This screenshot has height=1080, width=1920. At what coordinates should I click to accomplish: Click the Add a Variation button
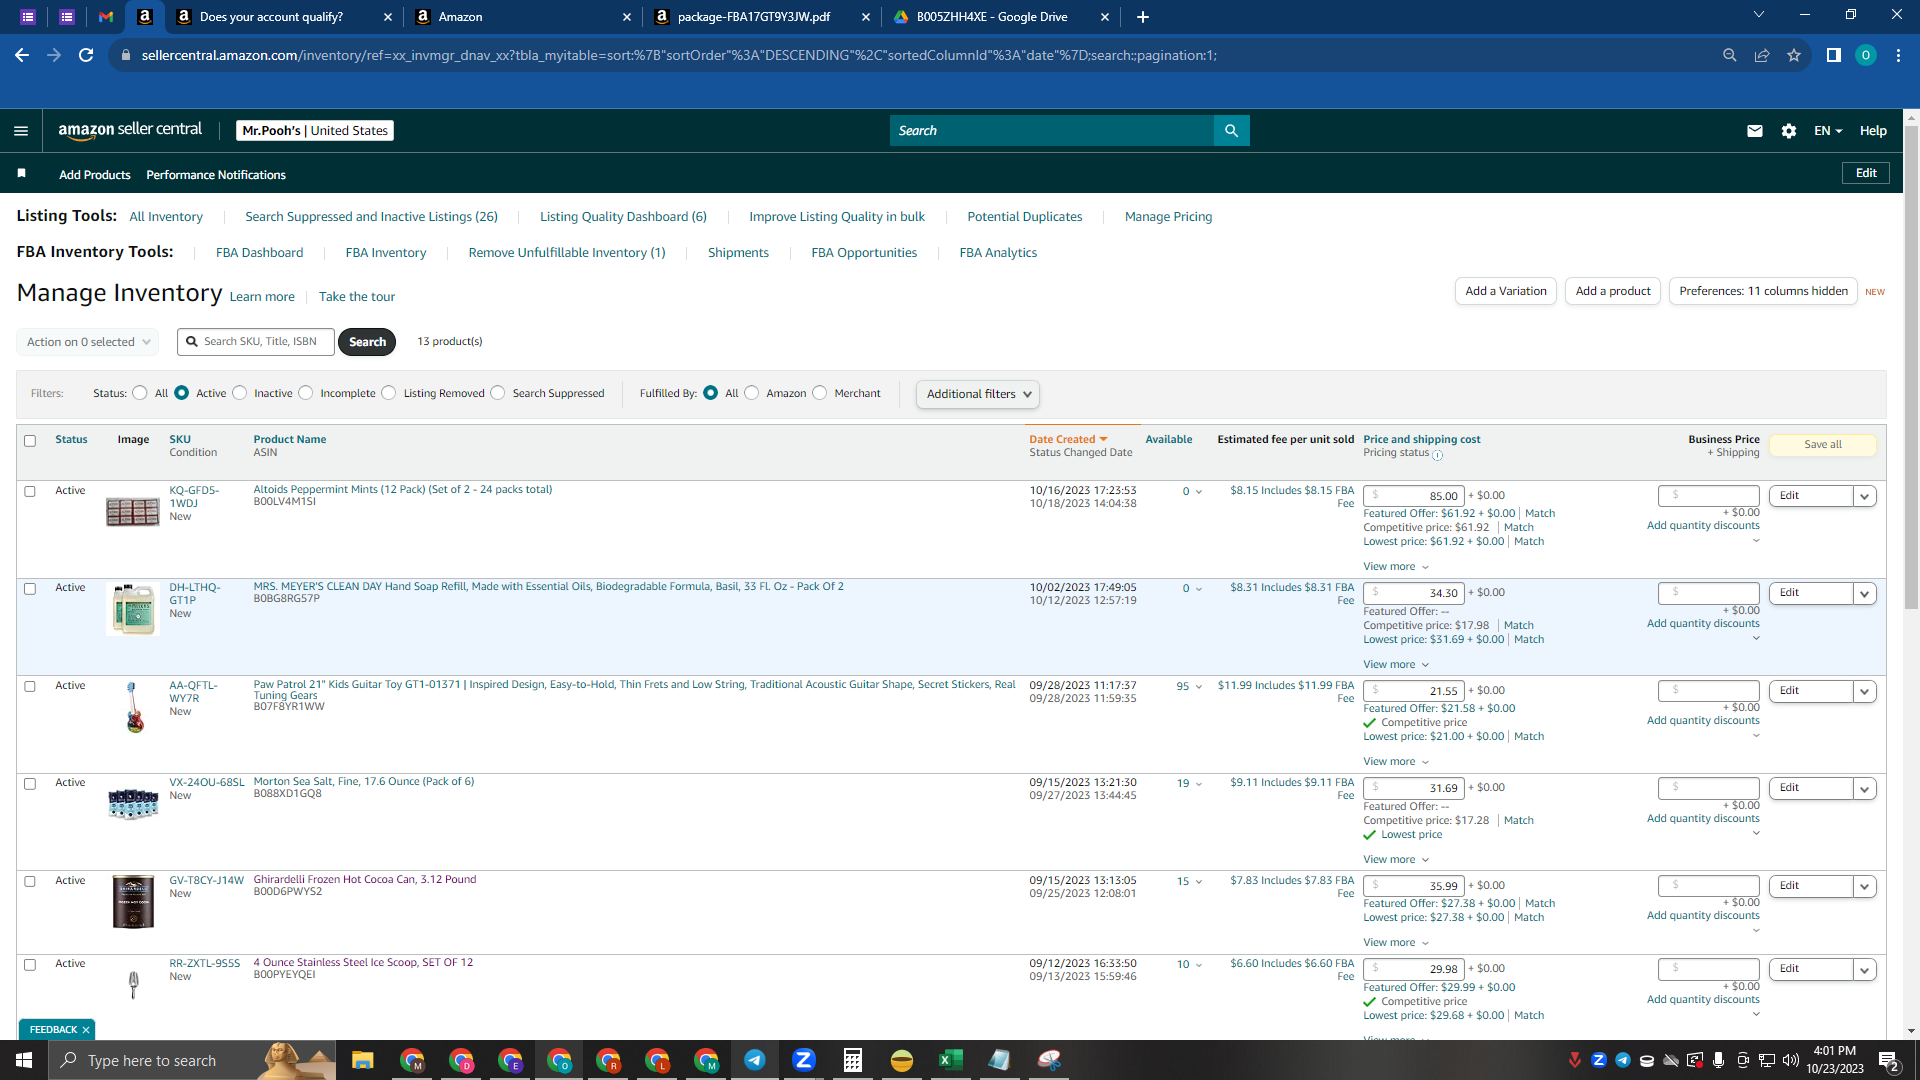click(x=1505, y=291)
